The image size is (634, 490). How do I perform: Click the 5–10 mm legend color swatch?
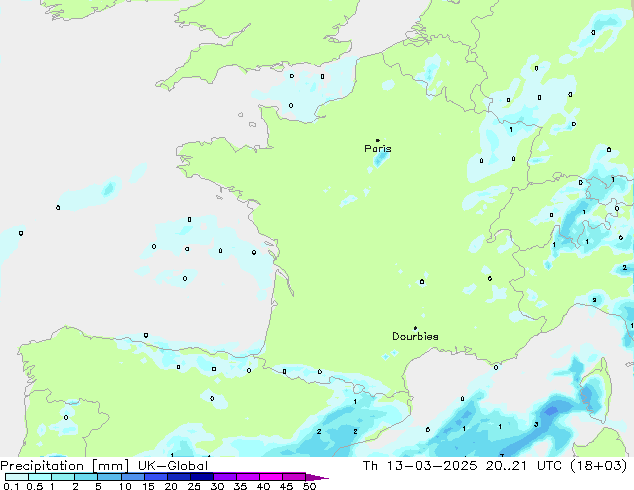coord(109,477)
